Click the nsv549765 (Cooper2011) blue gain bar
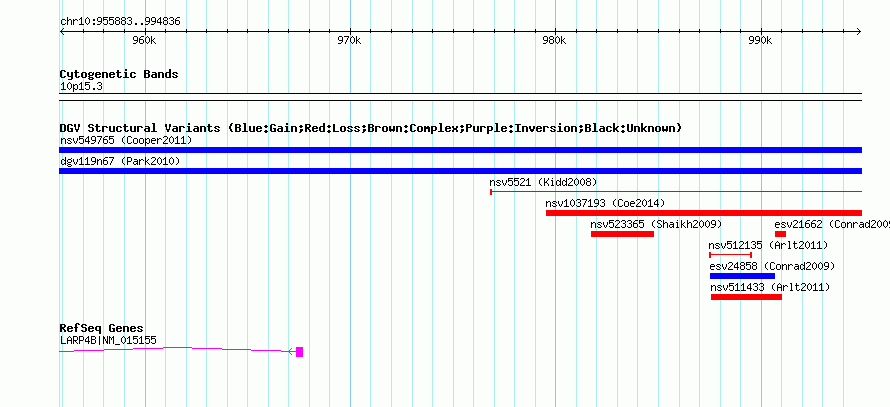 460,150
